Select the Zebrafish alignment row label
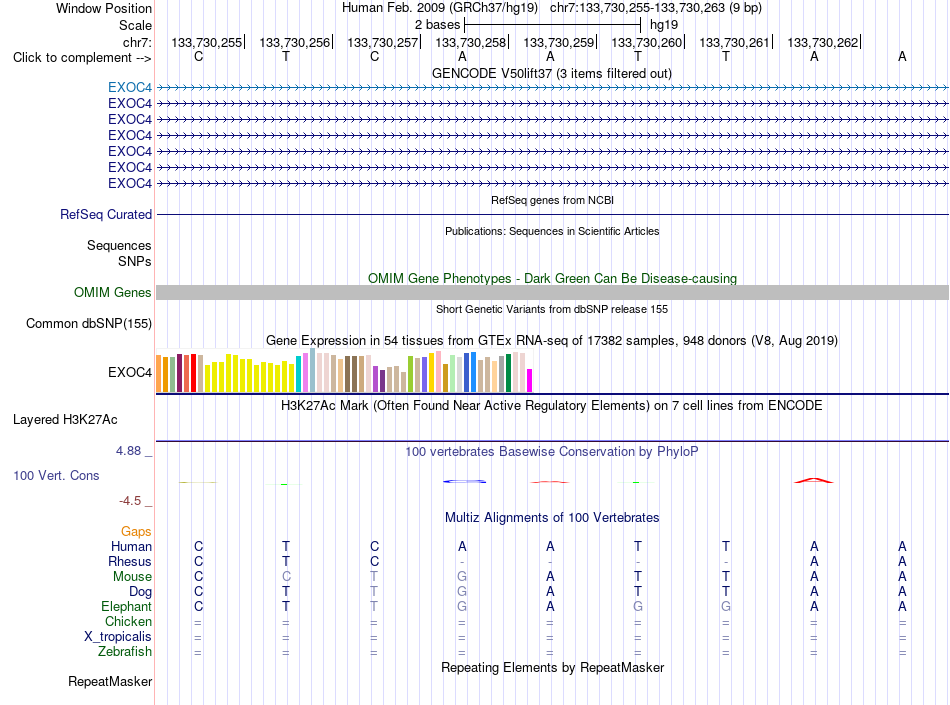 (125, 652)
